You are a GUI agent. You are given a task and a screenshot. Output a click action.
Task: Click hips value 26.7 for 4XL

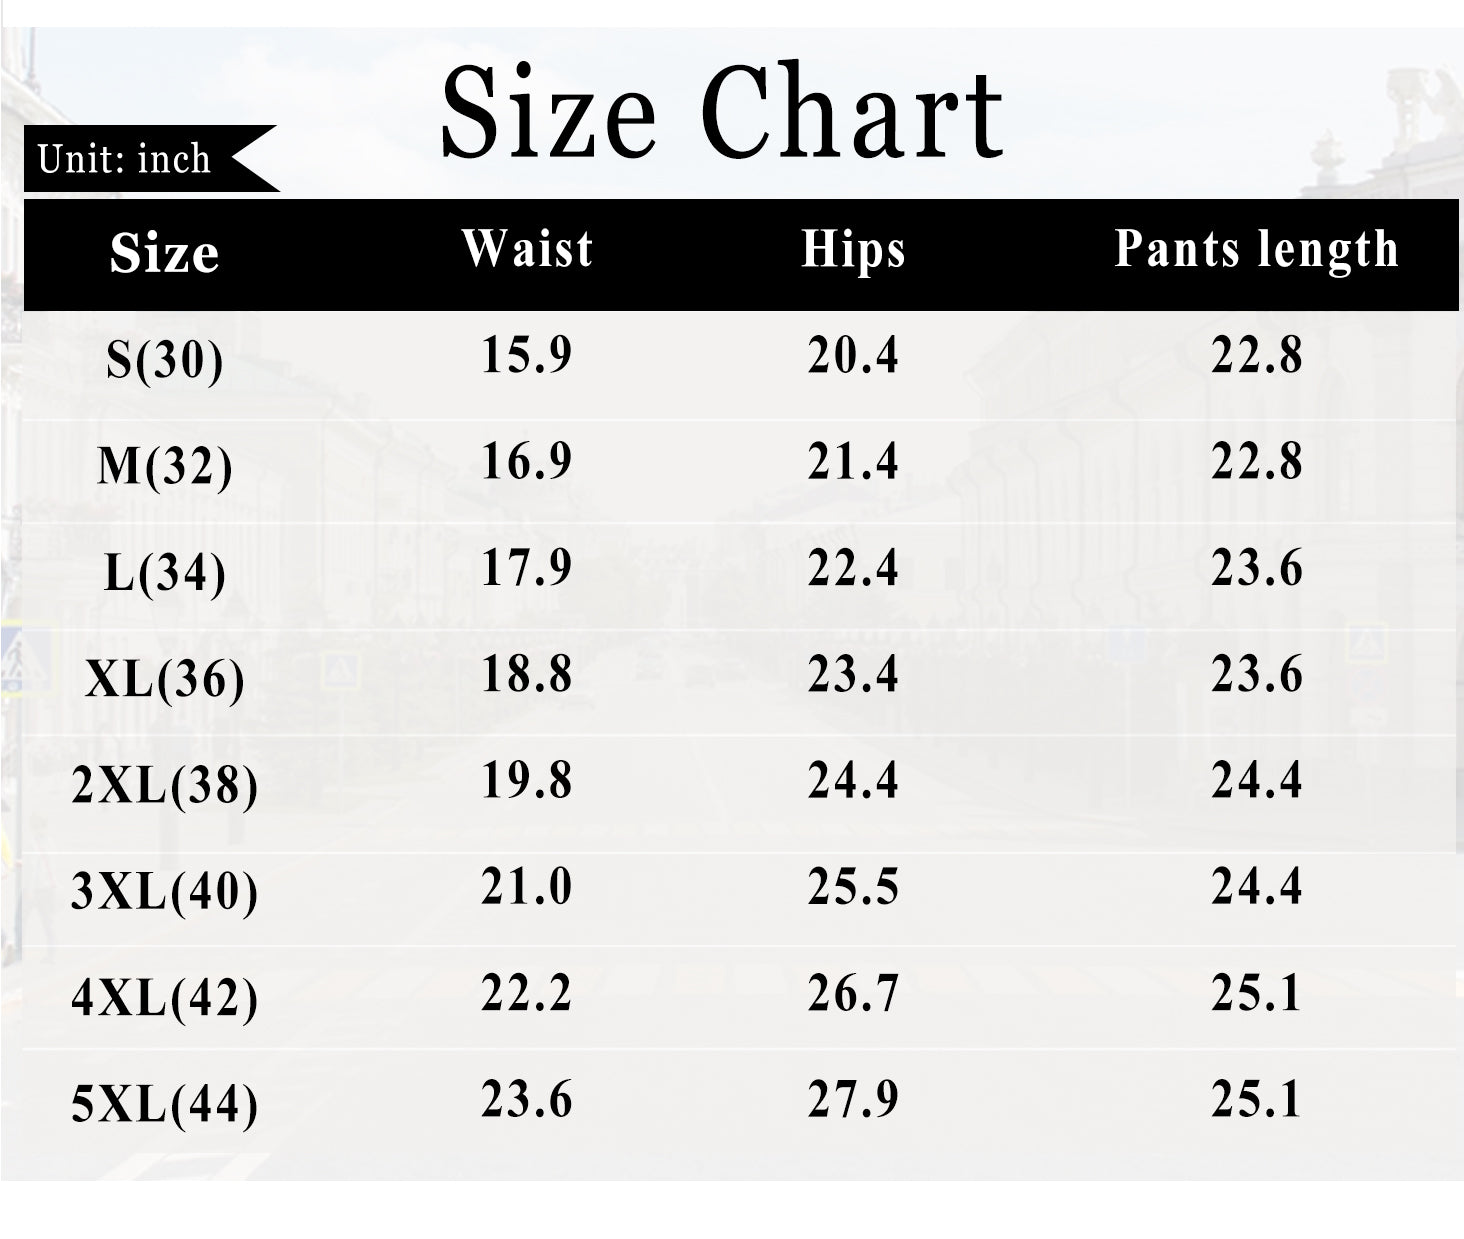[x=853, y=993]
